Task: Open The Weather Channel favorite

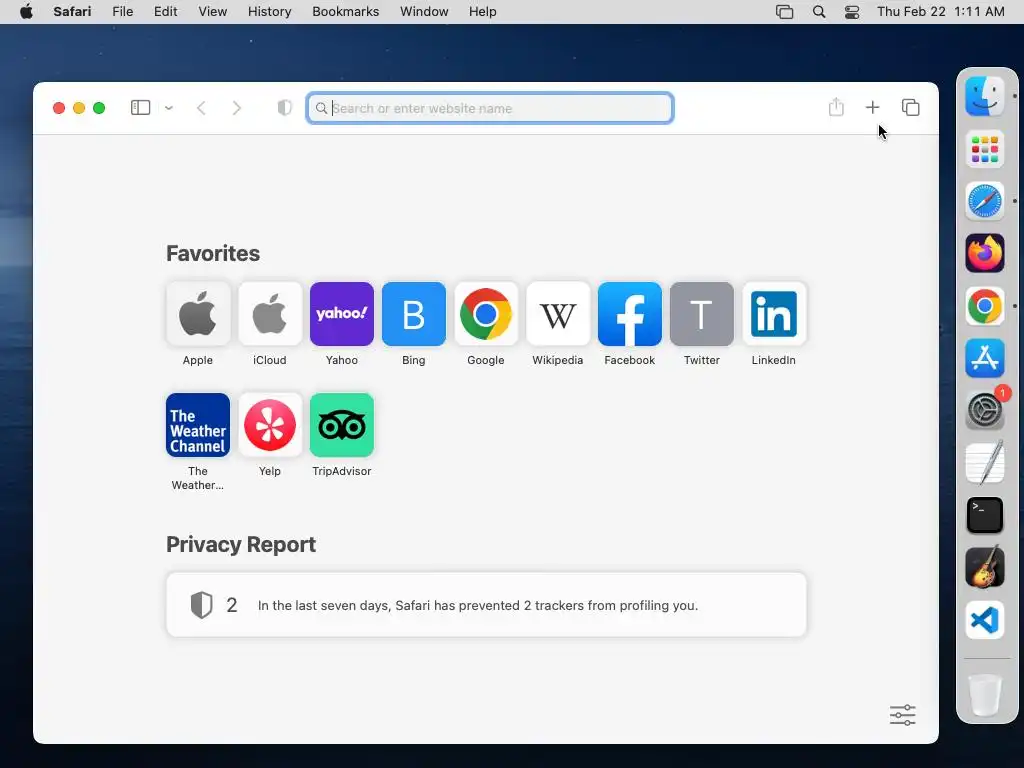Action: pos(198,425)
